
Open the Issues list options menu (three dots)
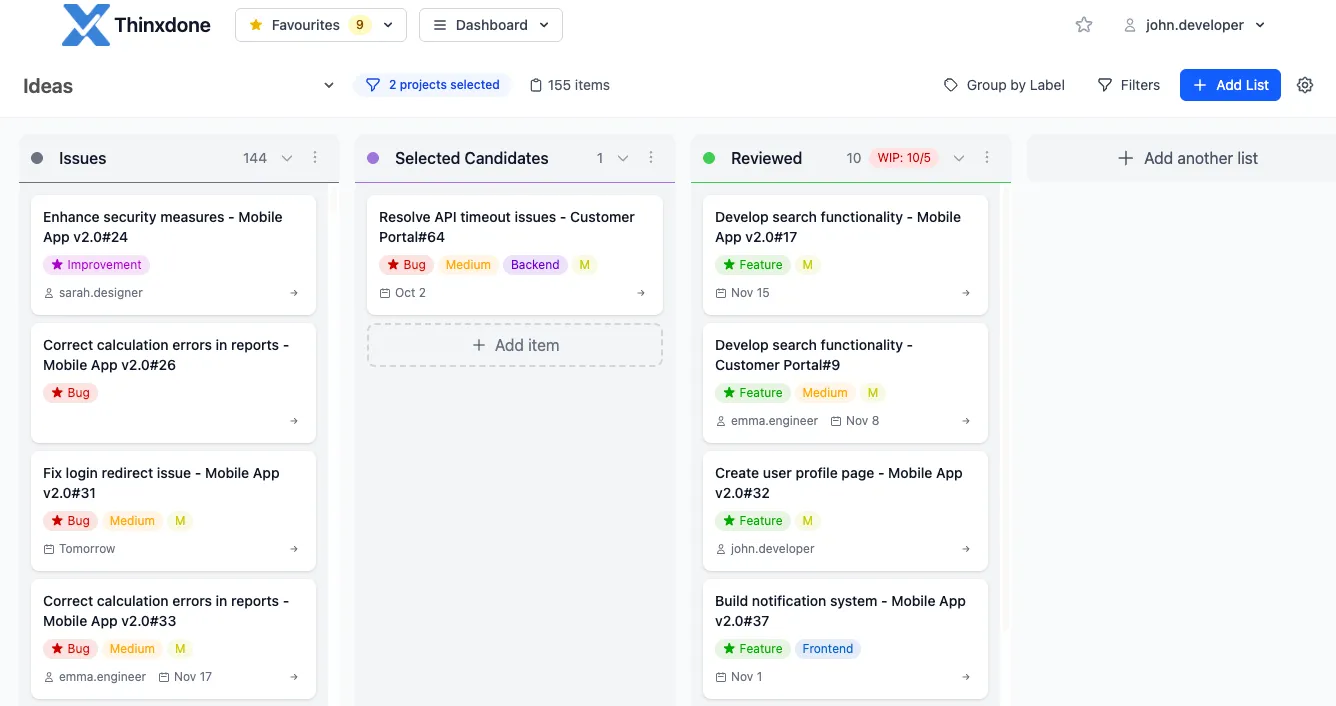(315, 158)
